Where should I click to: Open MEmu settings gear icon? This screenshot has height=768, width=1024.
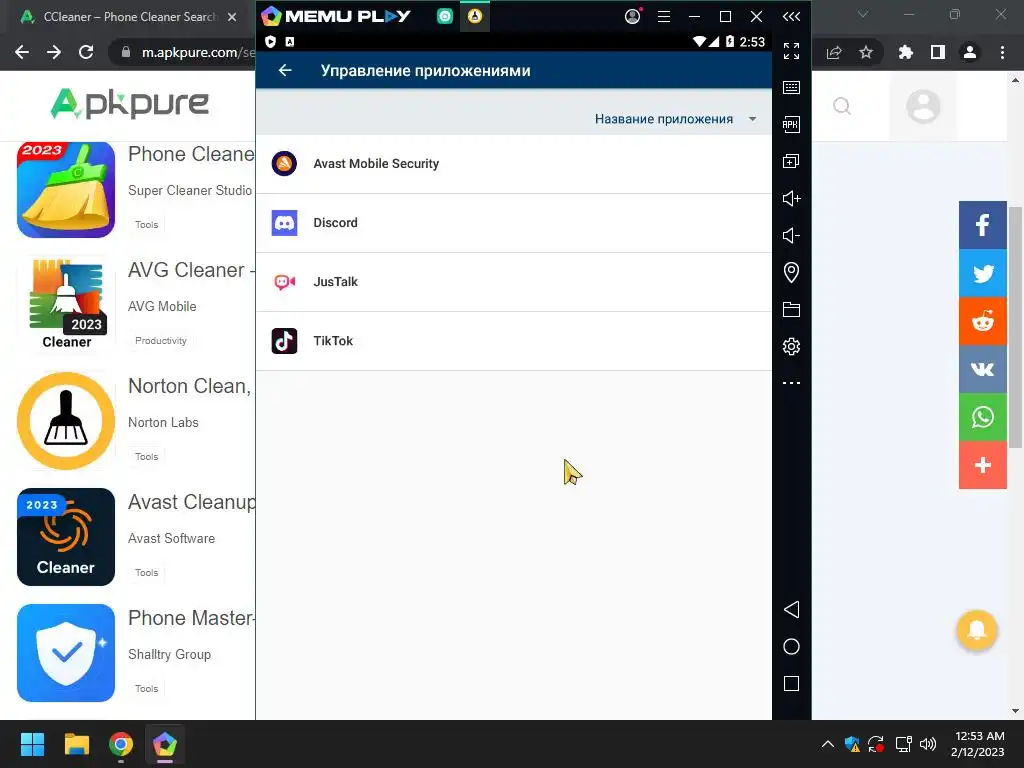(x=792, y=346)
